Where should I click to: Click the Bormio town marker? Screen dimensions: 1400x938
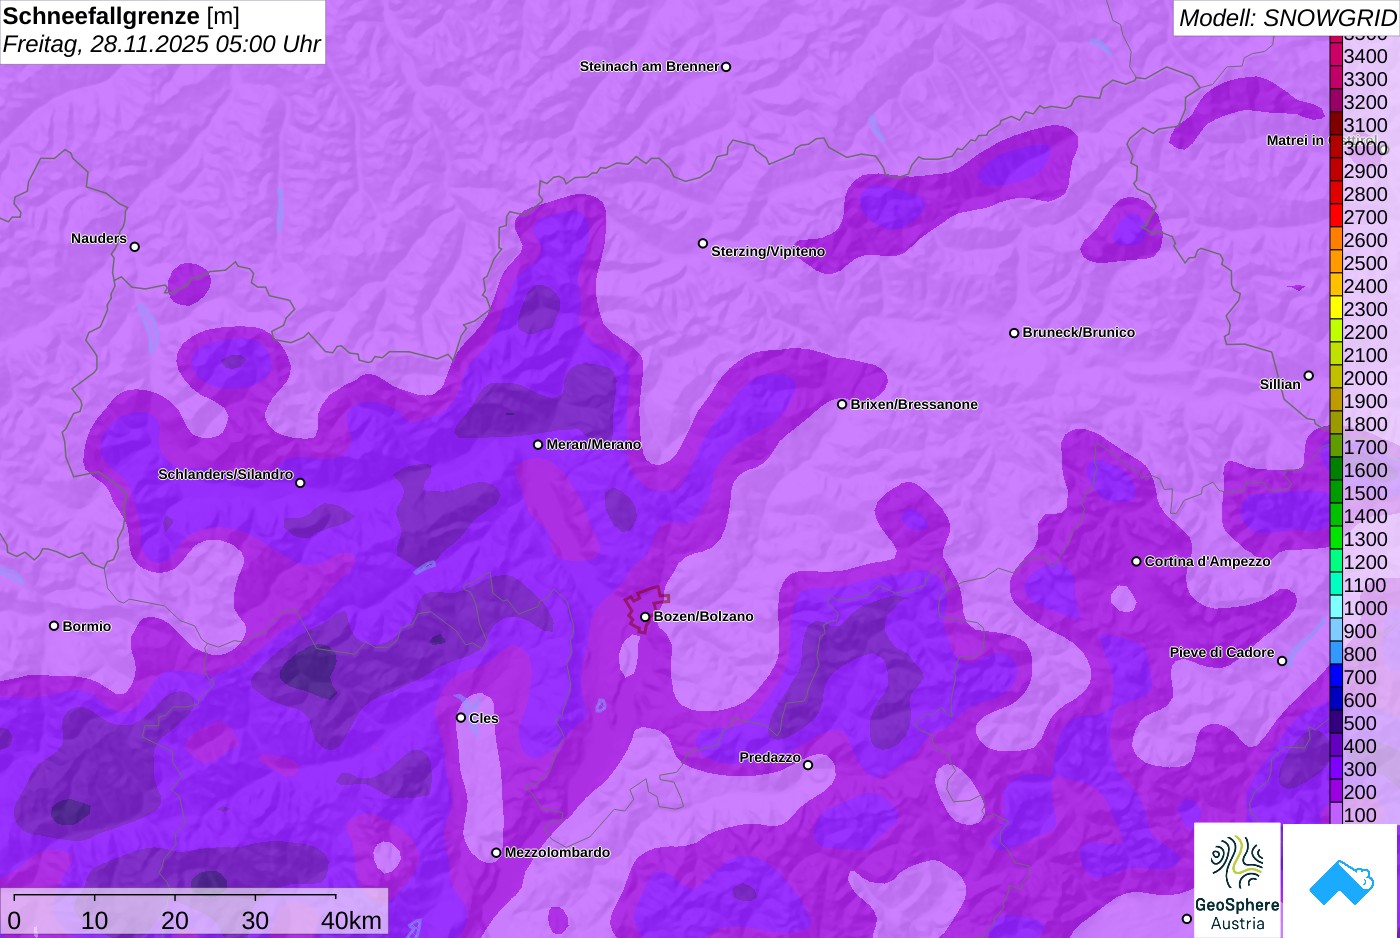pyautogui.click(x=54, y=626)
